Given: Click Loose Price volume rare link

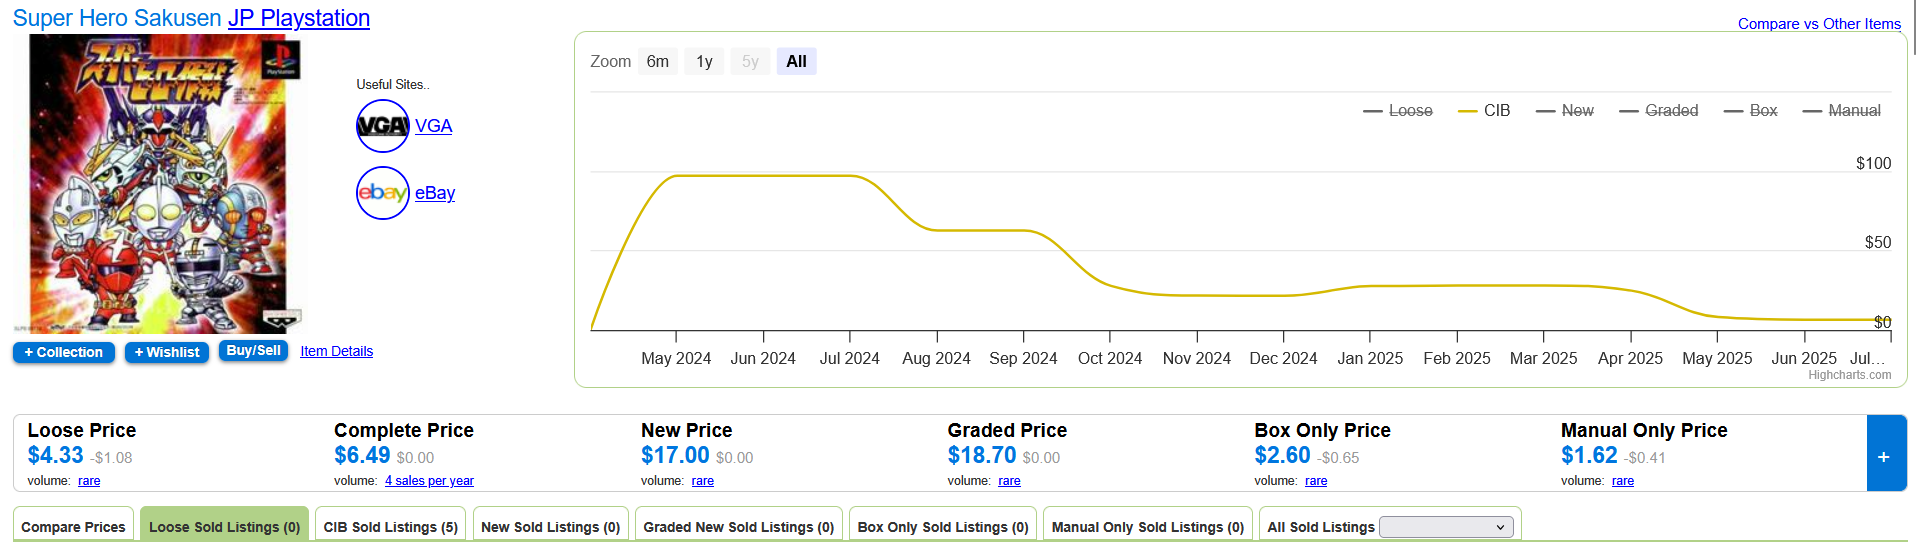Looking at the screenshot, I should point(89,481).
